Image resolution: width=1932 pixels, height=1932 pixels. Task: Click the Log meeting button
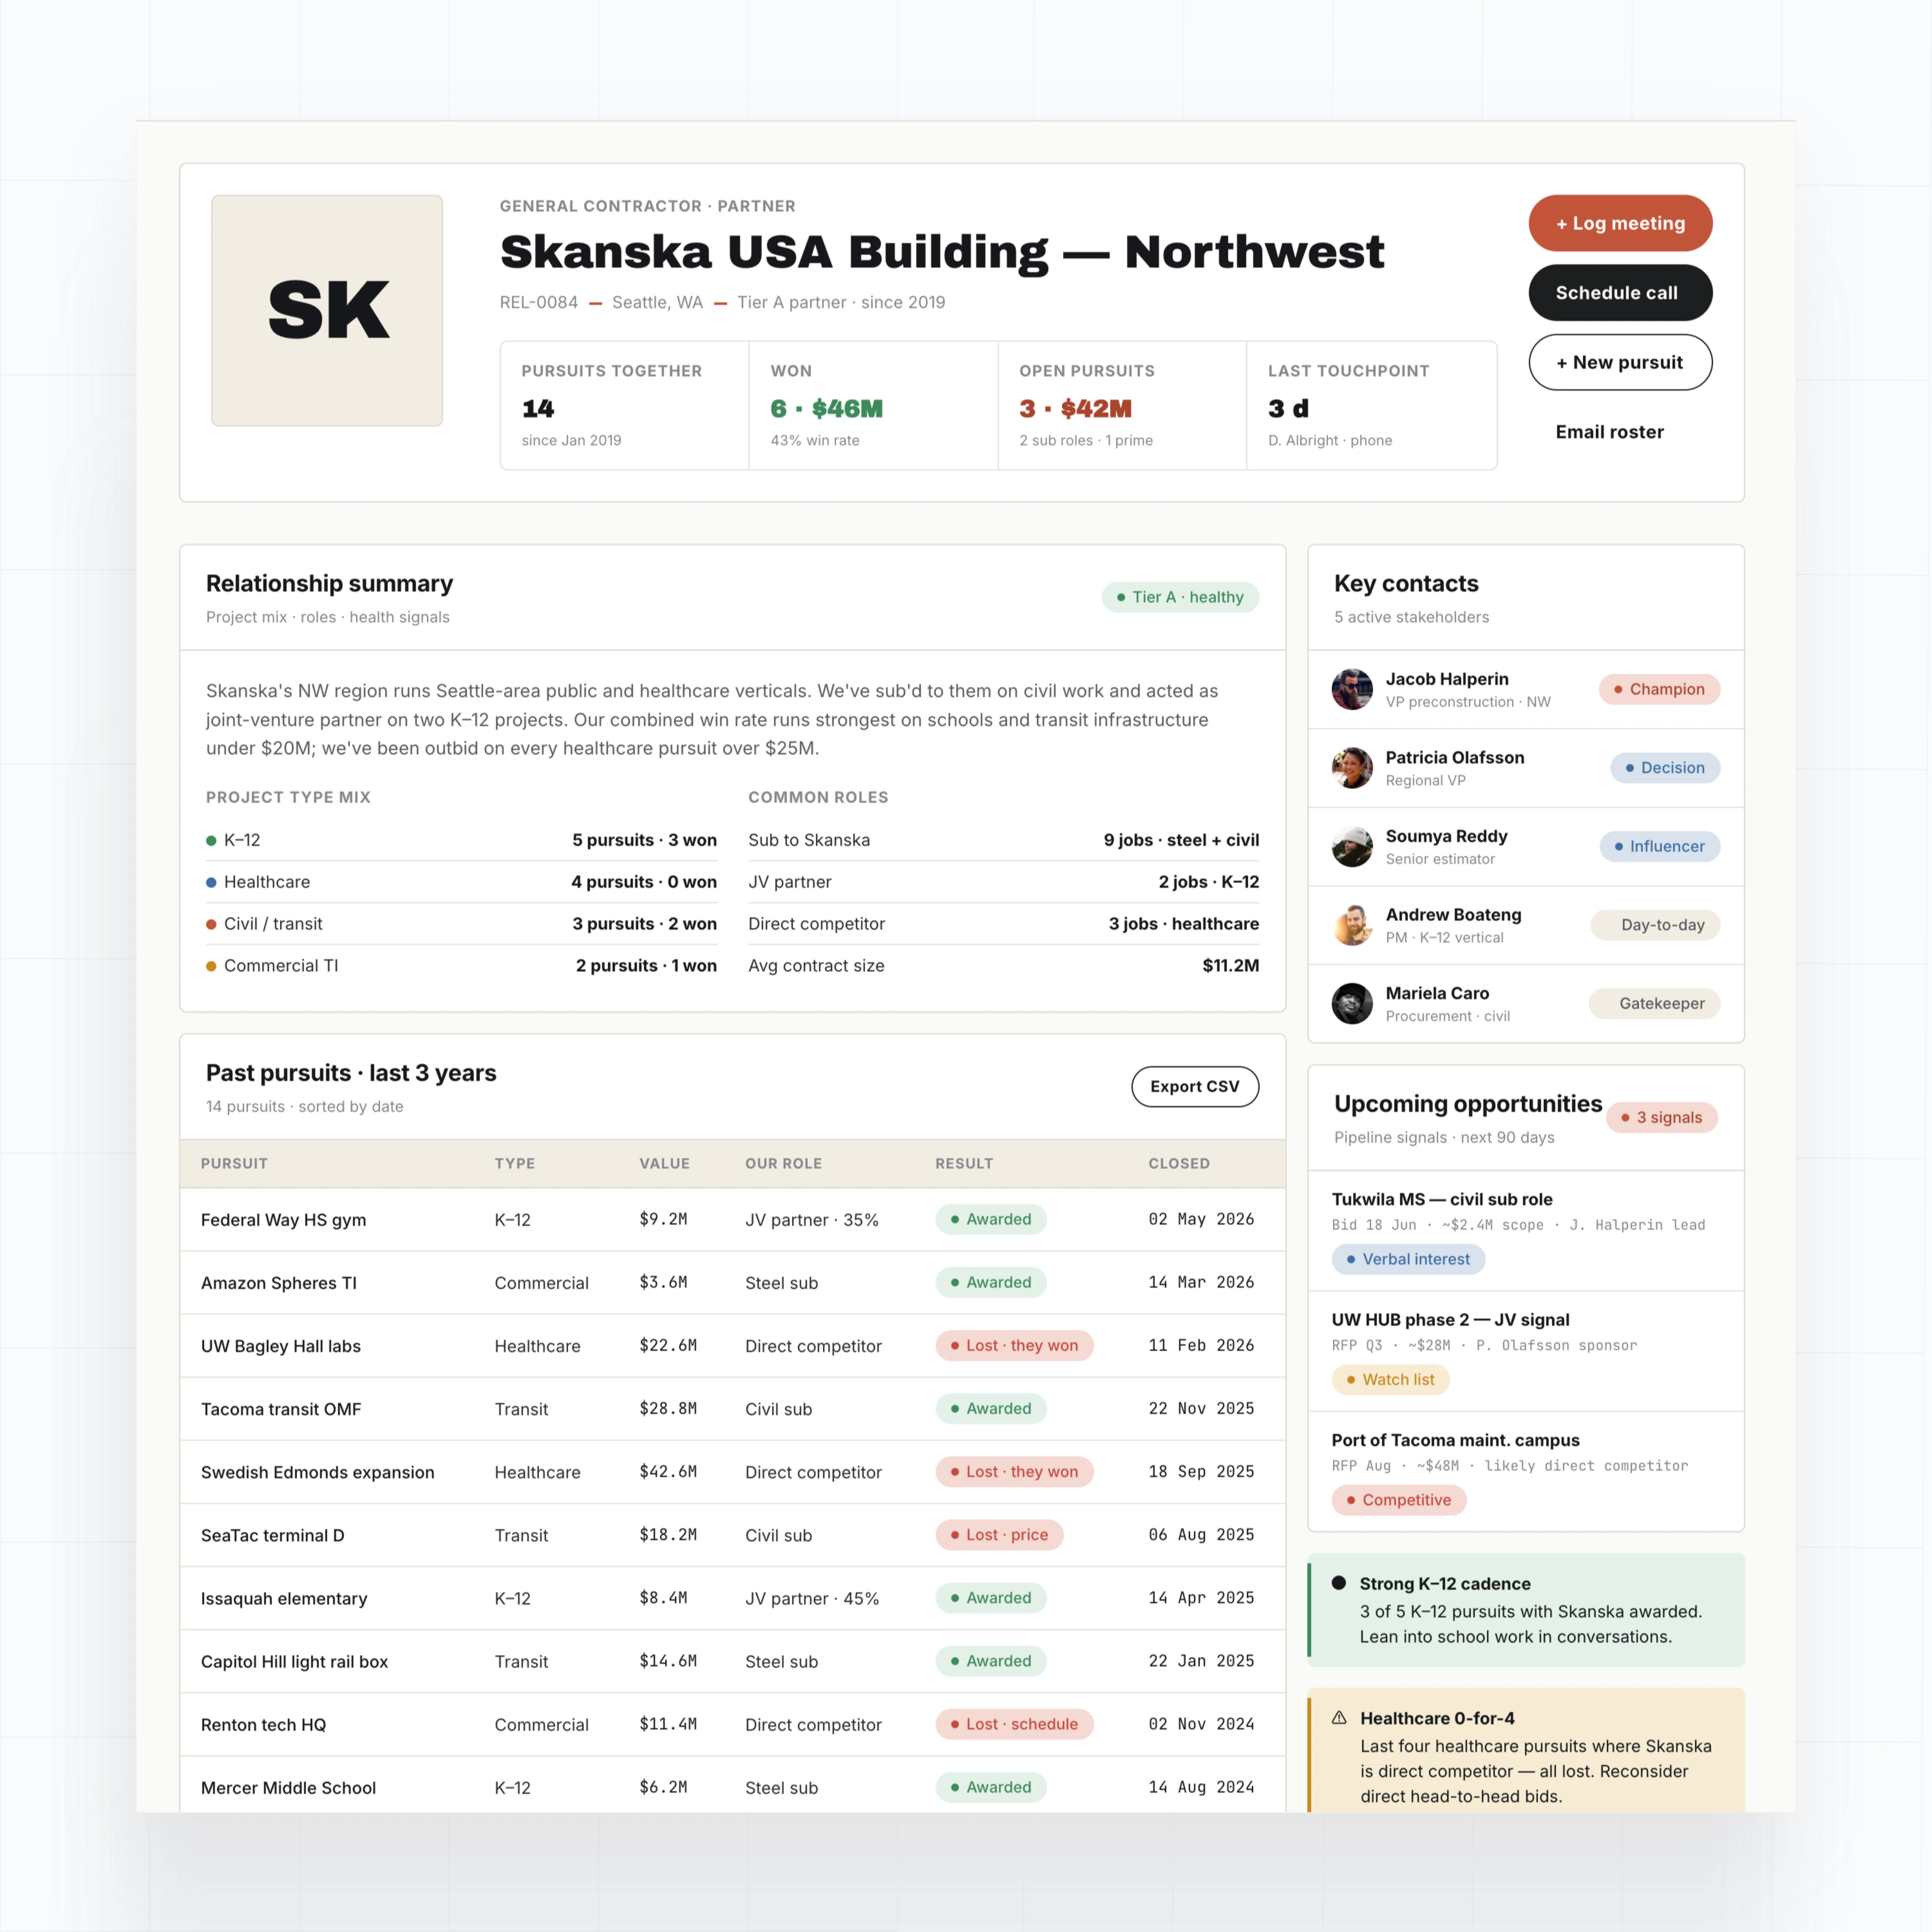pos(1620,223)
